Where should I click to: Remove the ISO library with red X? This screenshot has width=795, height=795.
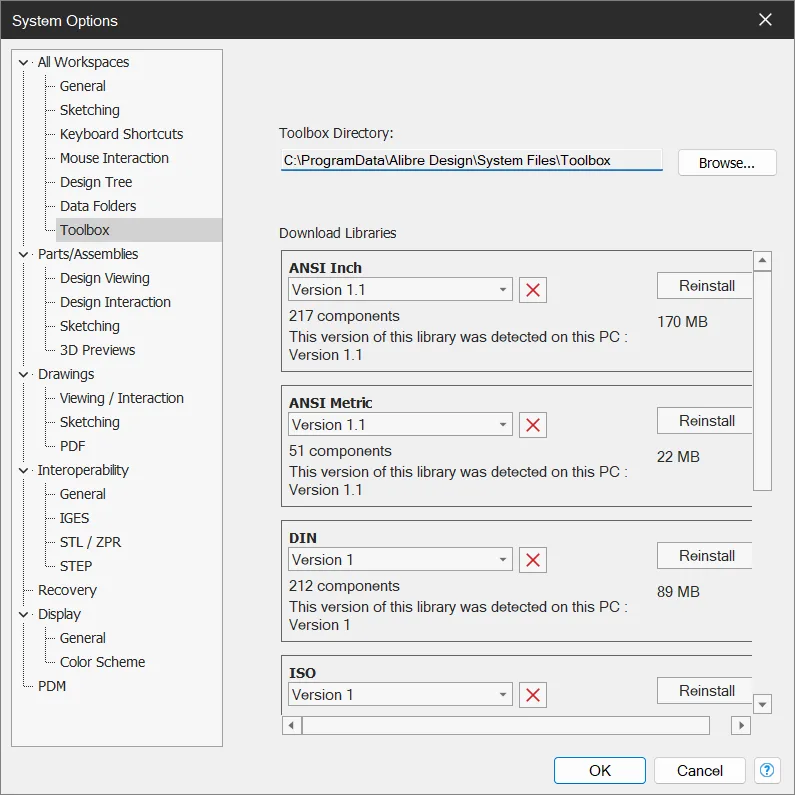532,695
